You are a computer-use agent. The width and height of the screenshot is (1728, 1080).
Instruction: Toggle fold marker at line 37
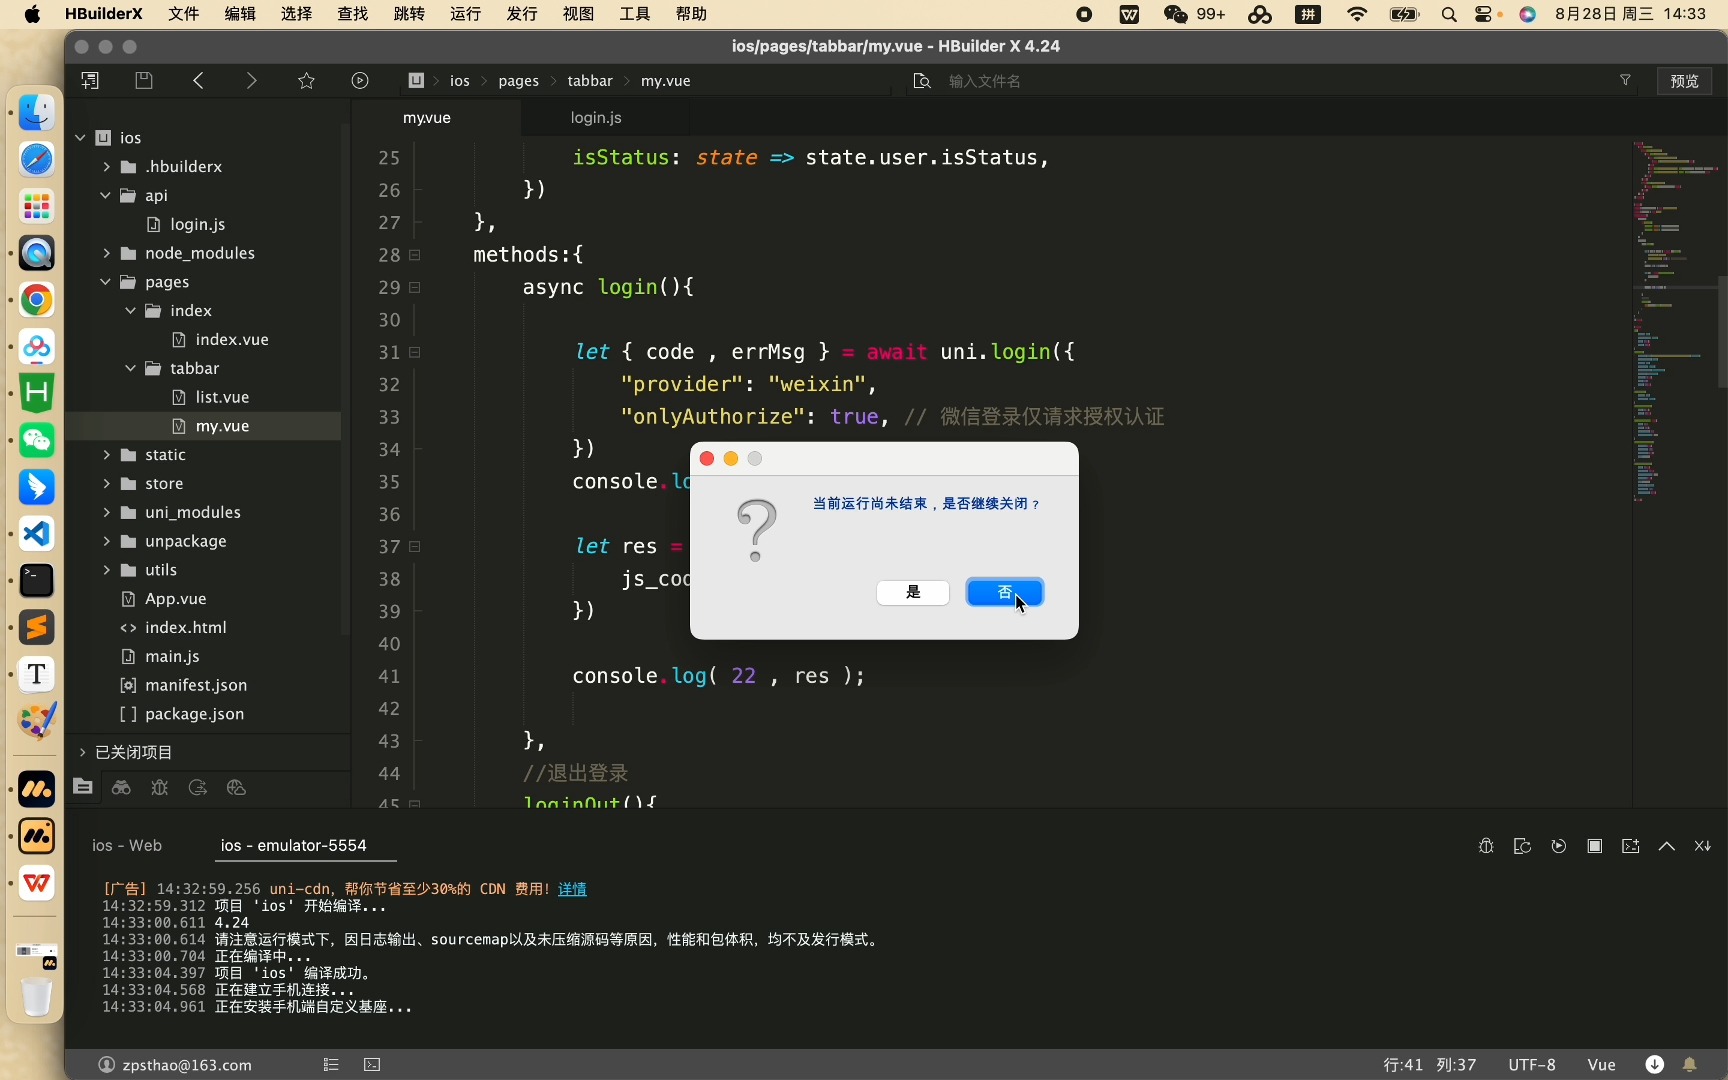click(414, 547)
